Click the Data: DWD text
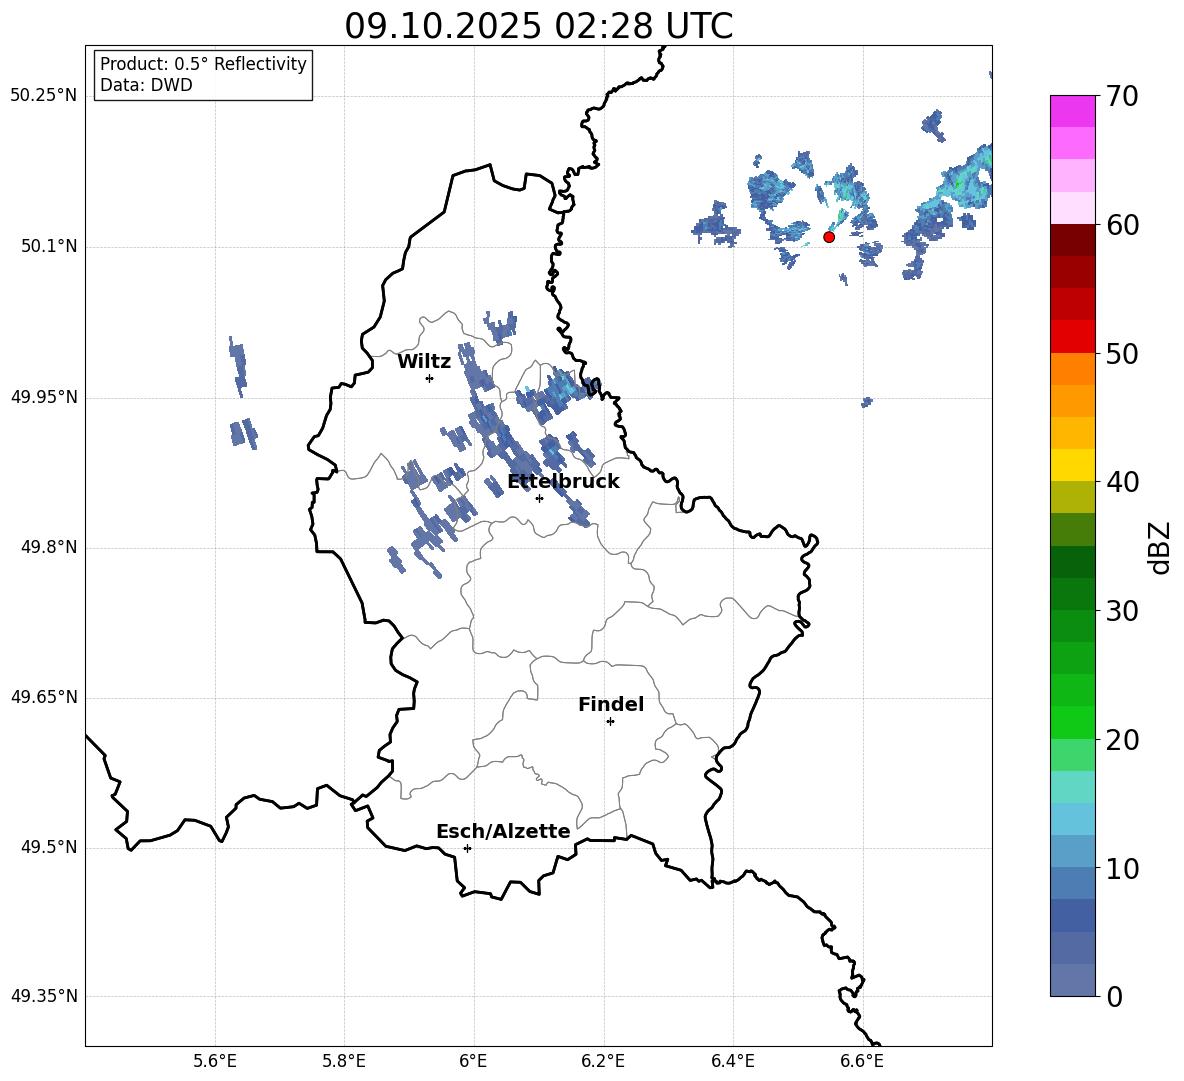The image size is (1184, 1081). pyautogui.click(x=146, y=85)
